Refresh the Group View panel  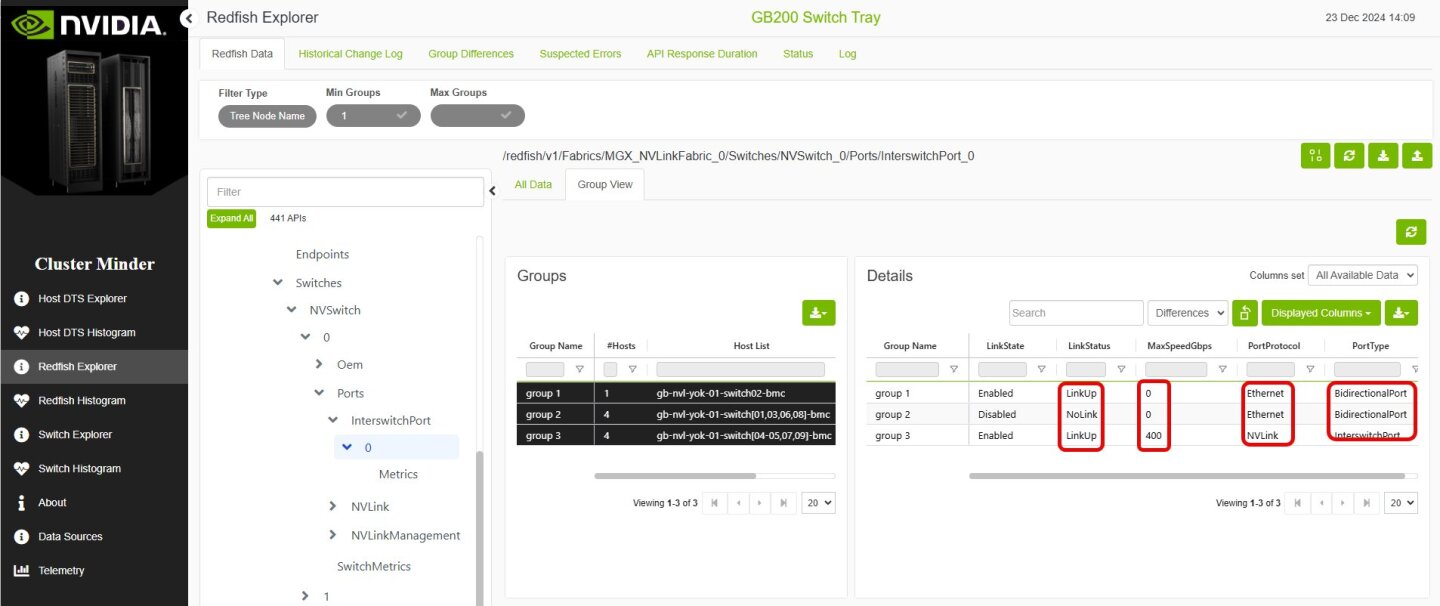1410,231
